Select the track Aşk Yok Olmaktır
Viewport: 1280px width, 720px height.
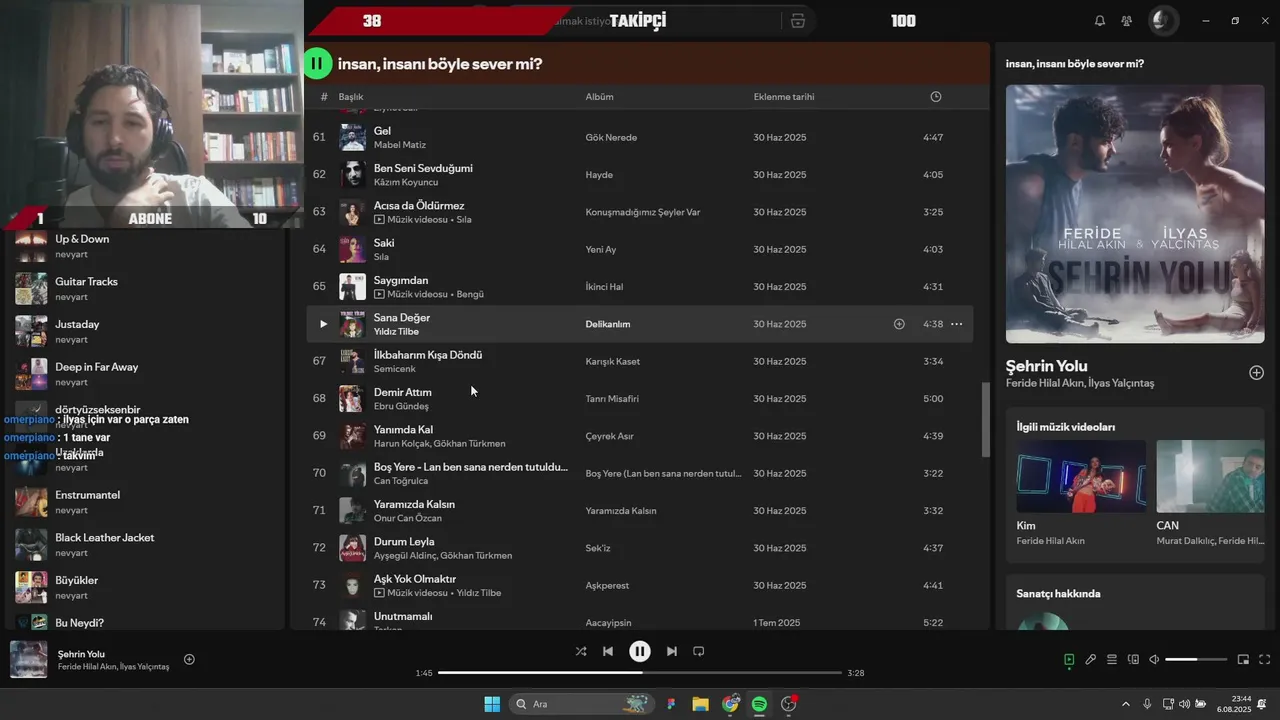(x=415, y=579)
